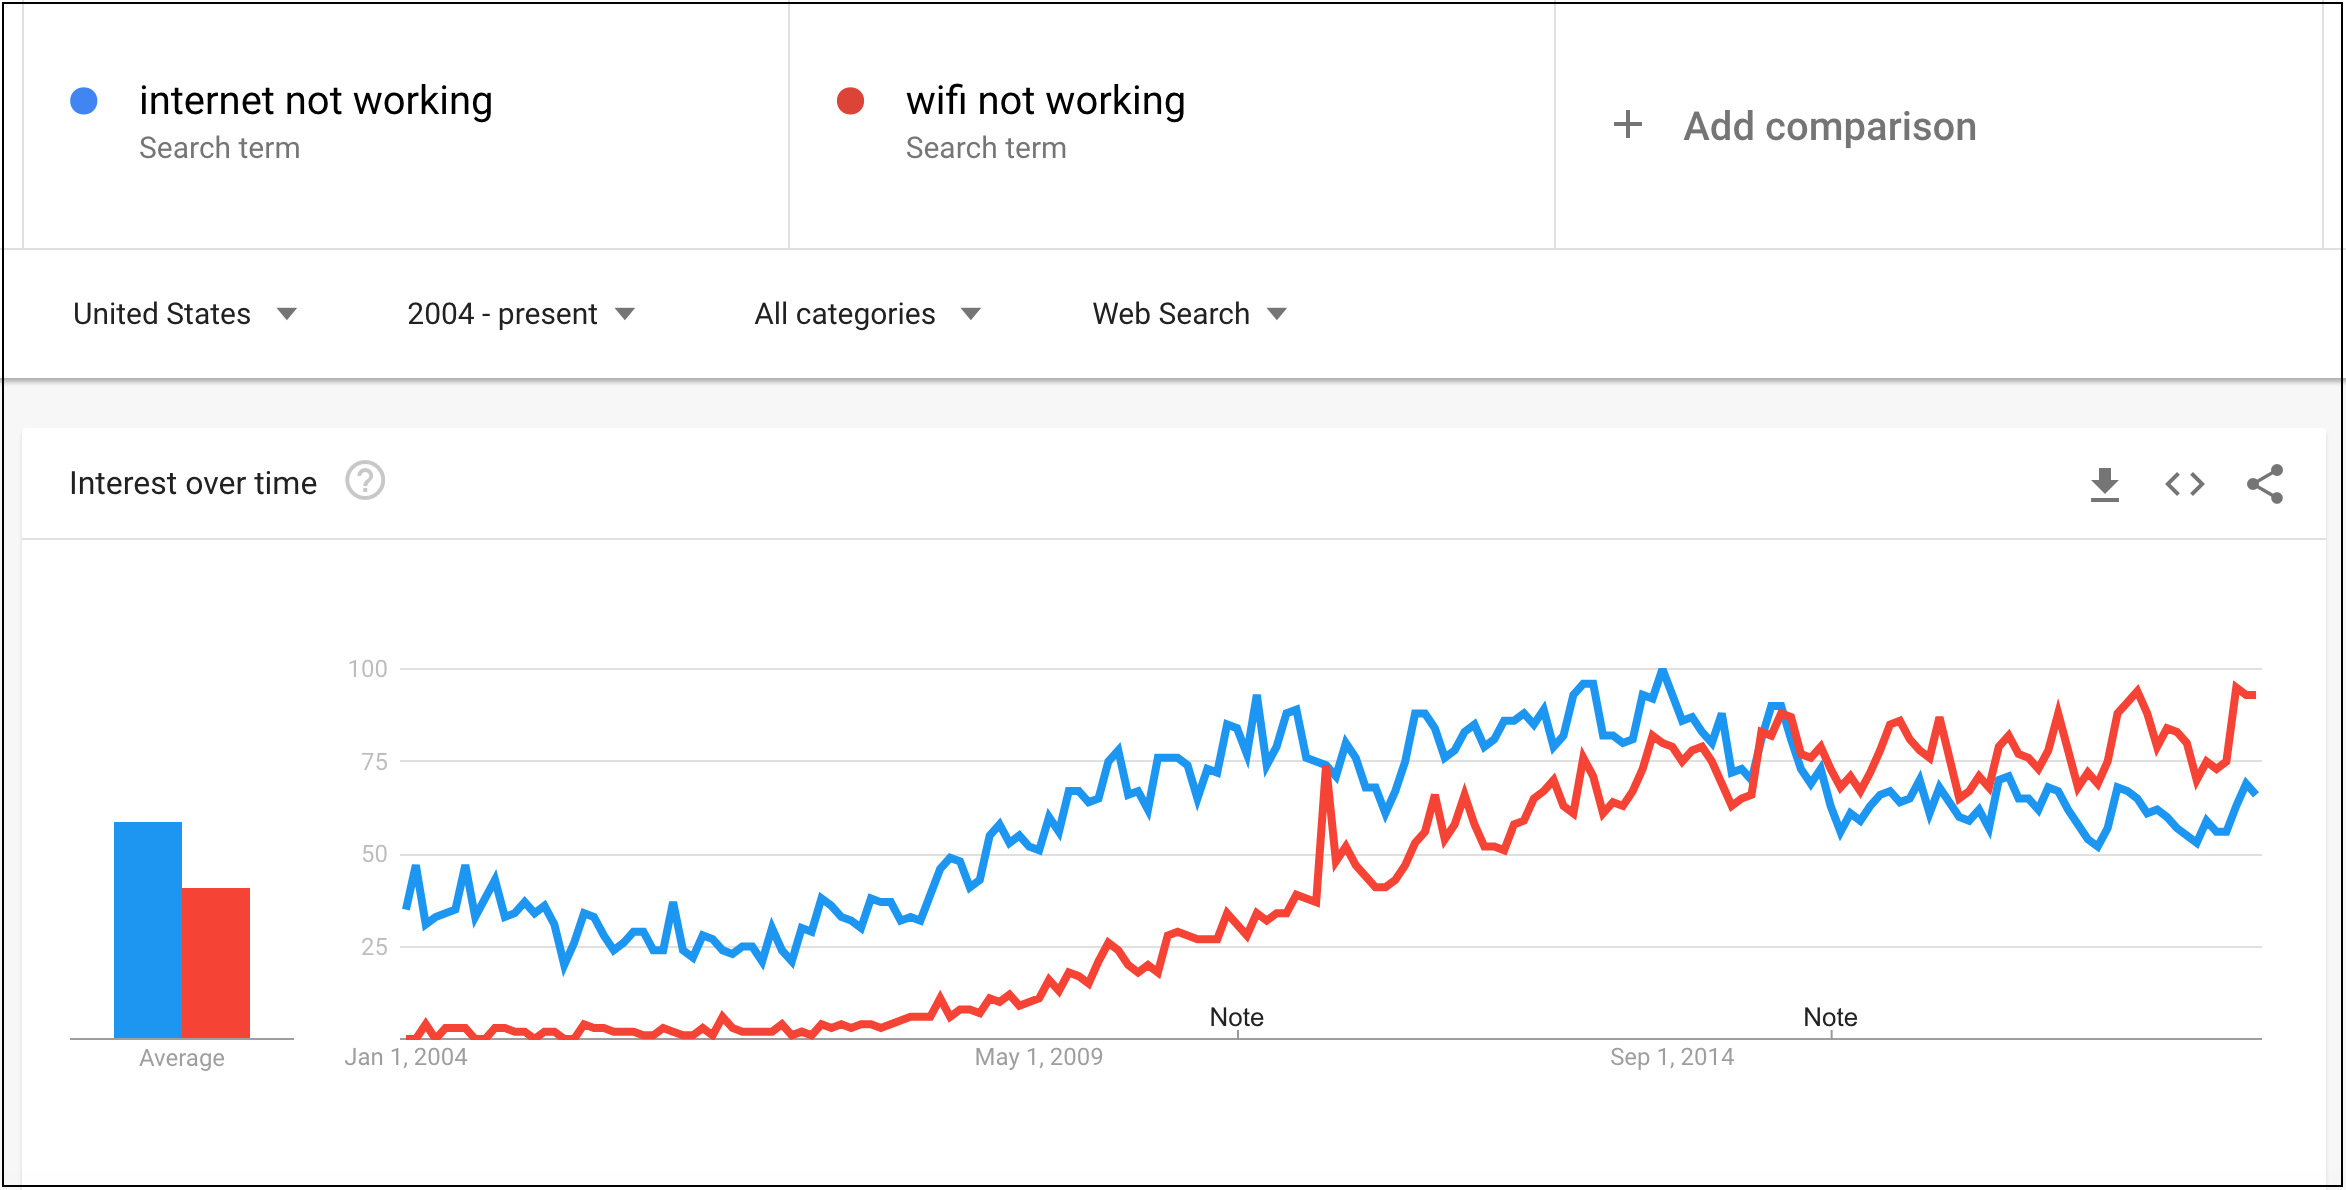Image resolution: width=2346 pixels, height=1190 pixels.
Task: Click Add comparison
Action: click(1830, 127)
